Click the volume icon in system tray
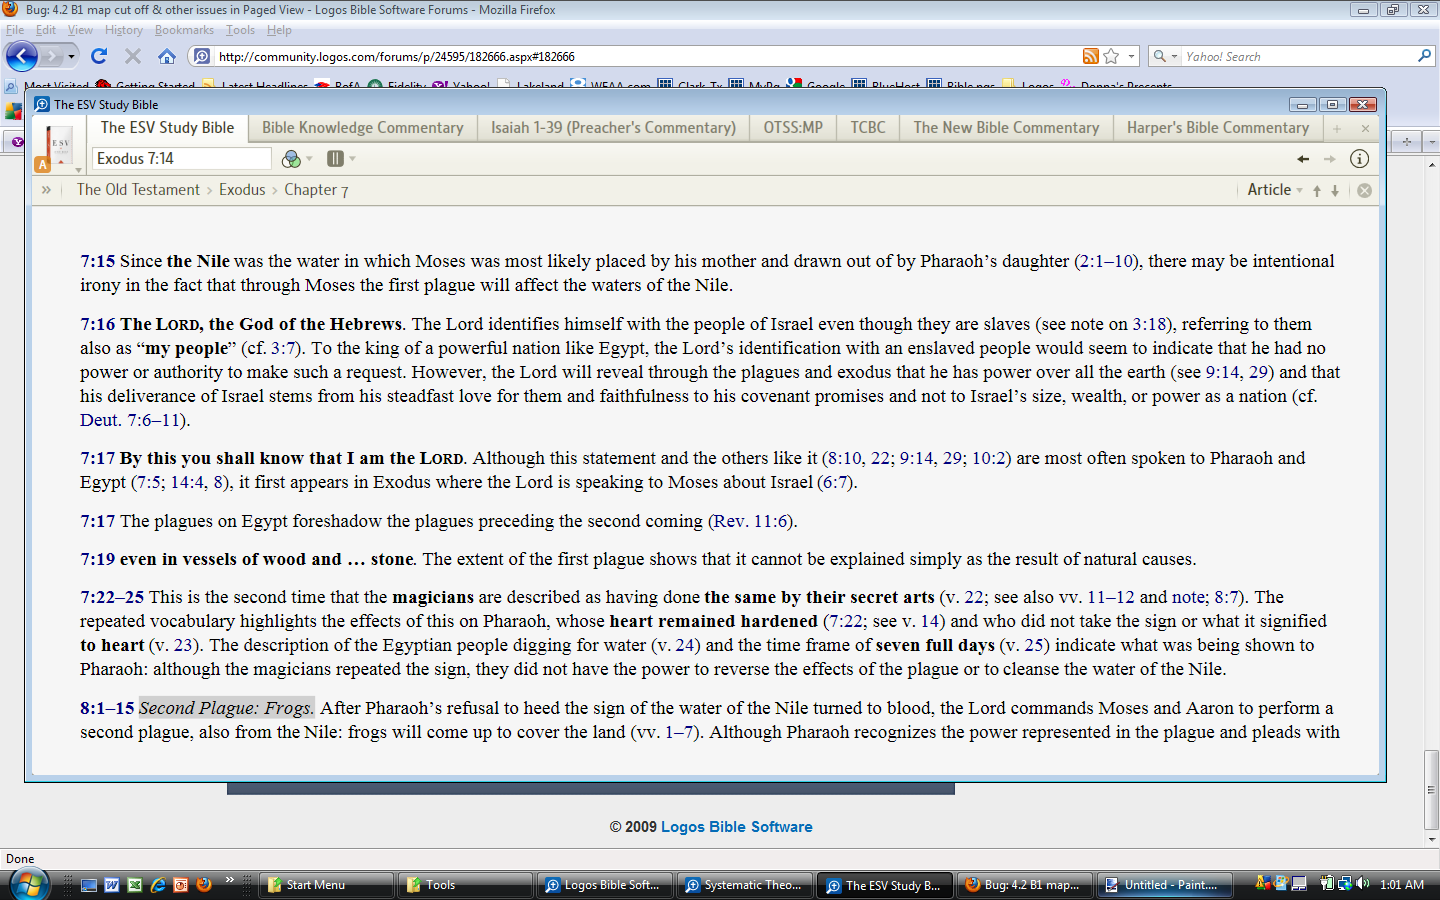Image resolution: width=1440 pixels, height=900 pixels. [x=1362, y=884]
